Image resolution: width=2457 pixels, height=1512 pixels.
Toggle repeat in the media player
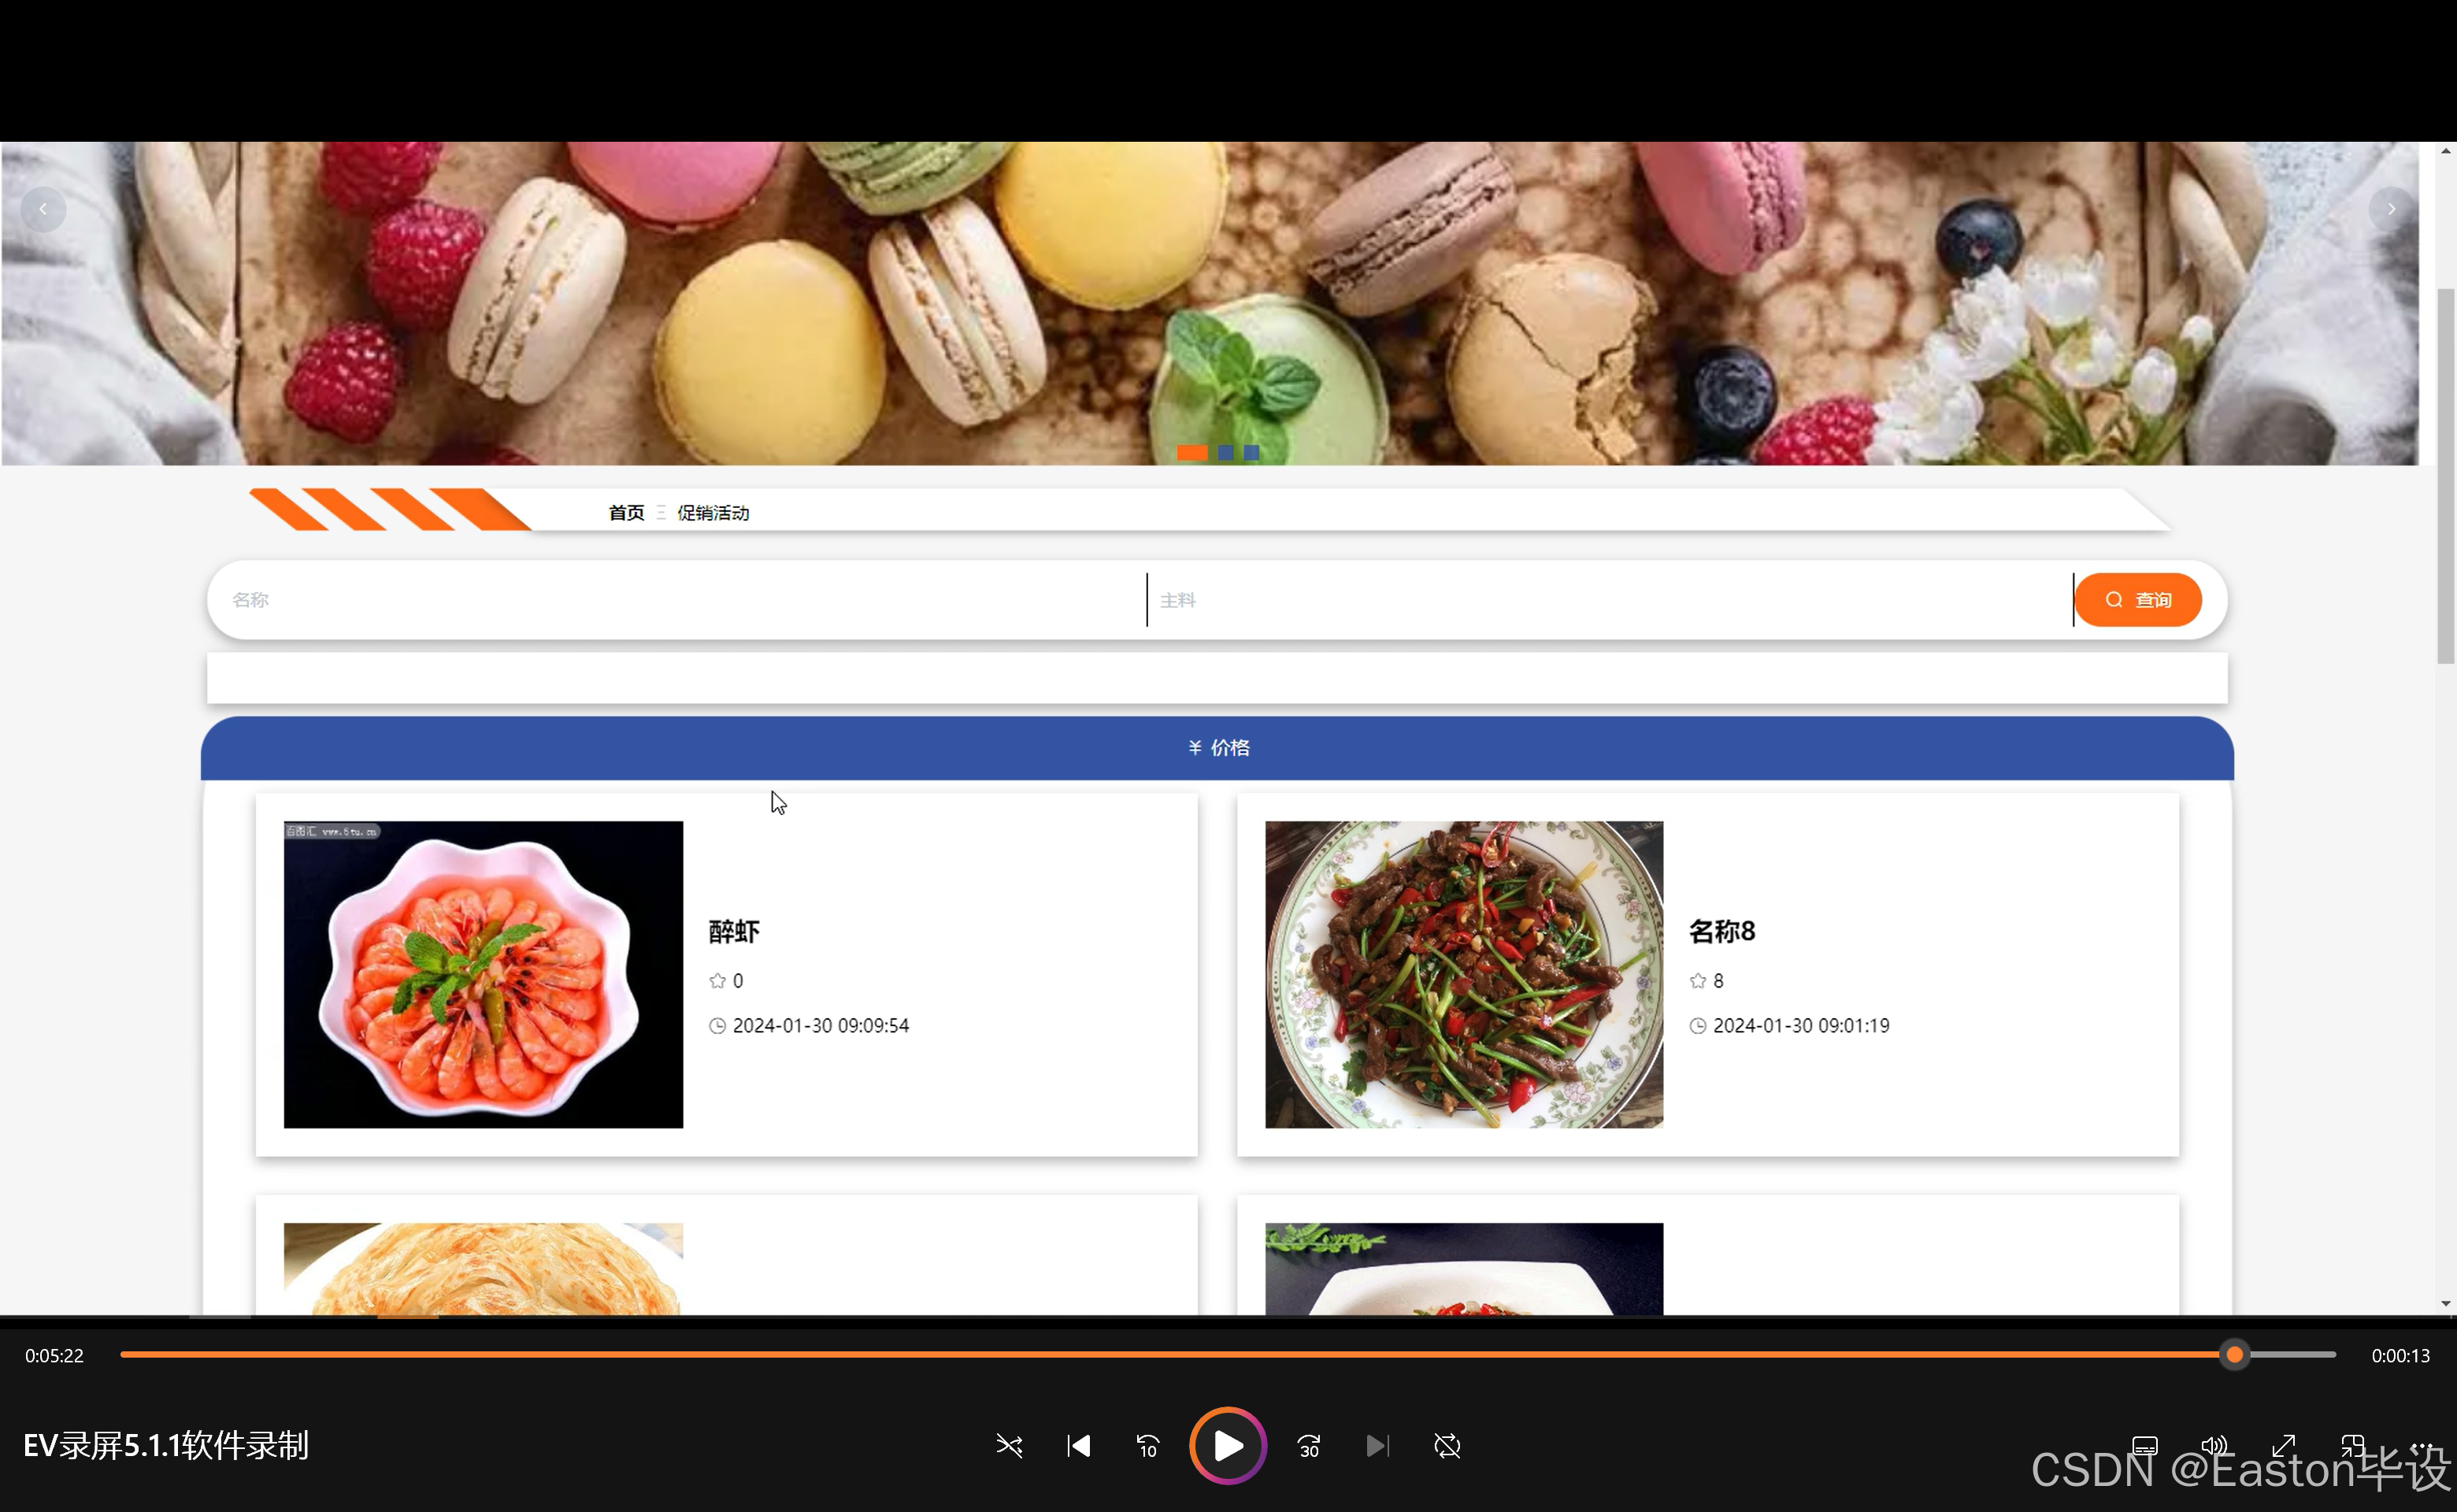[1447, 1445]
